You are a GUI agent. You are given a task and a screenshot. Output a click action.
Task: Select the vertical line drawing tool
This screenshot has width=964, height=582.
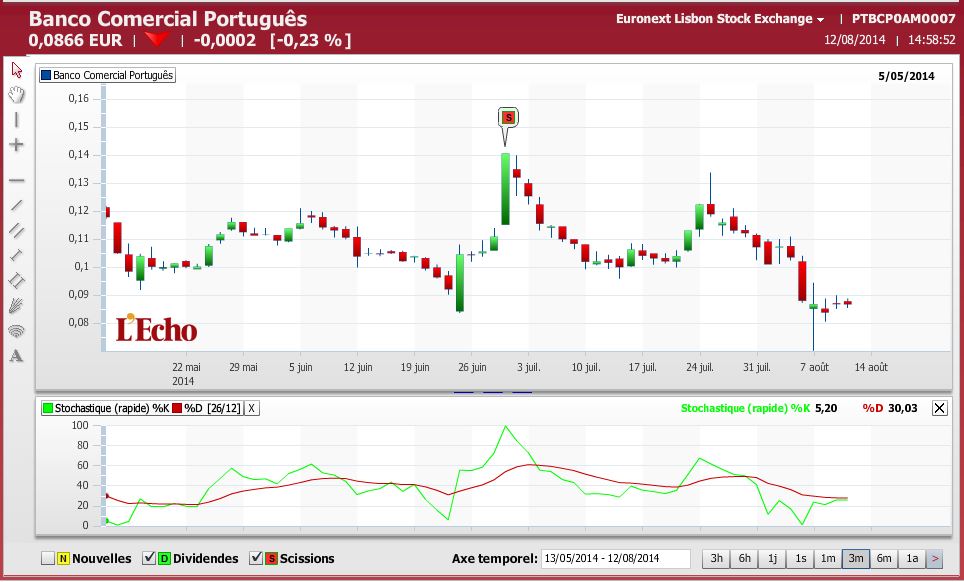(17, 120)
